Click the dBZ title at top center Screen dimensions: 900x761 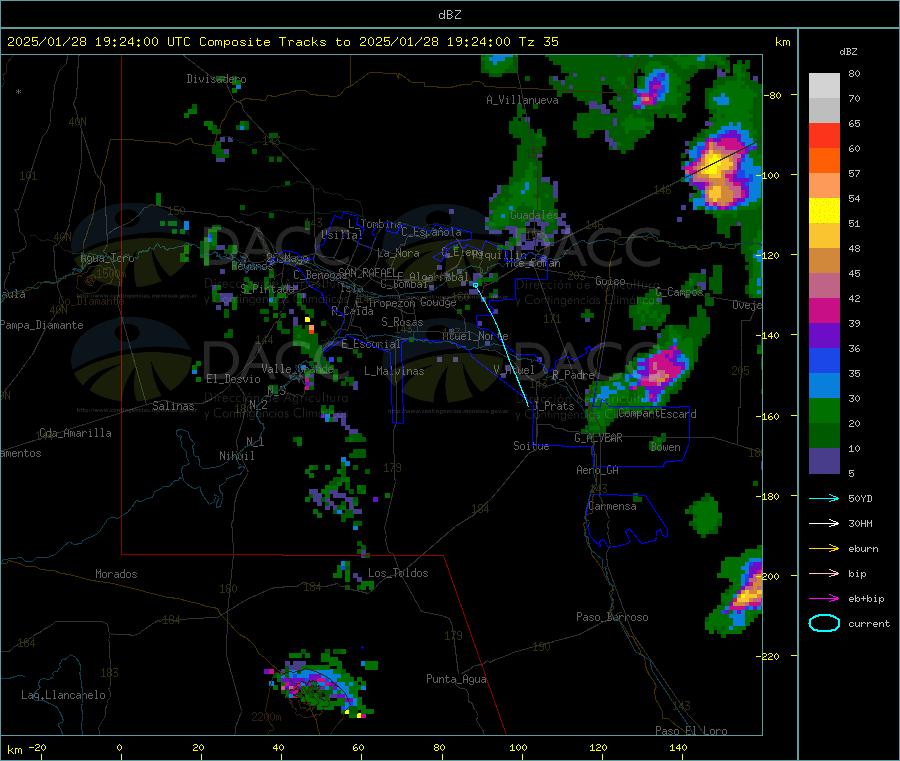coord(449,15)
